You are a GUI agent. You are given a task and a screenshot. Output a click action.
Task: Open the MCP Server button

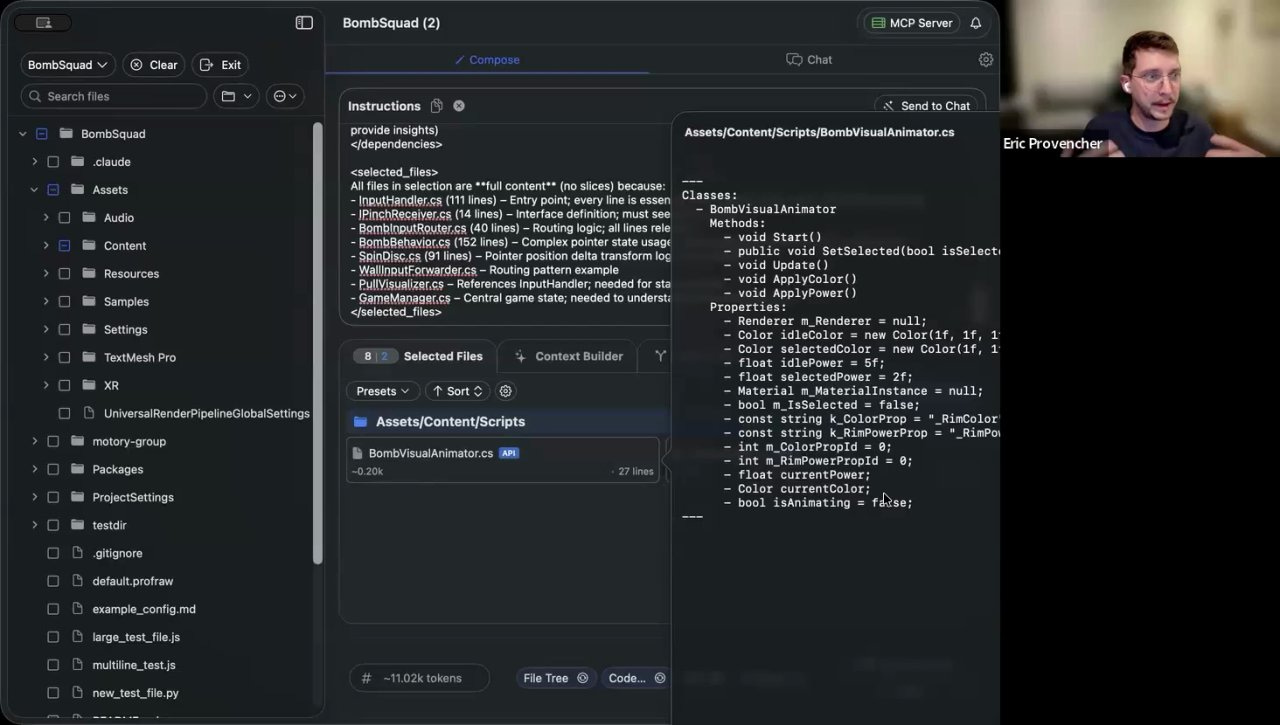[911, 23]
